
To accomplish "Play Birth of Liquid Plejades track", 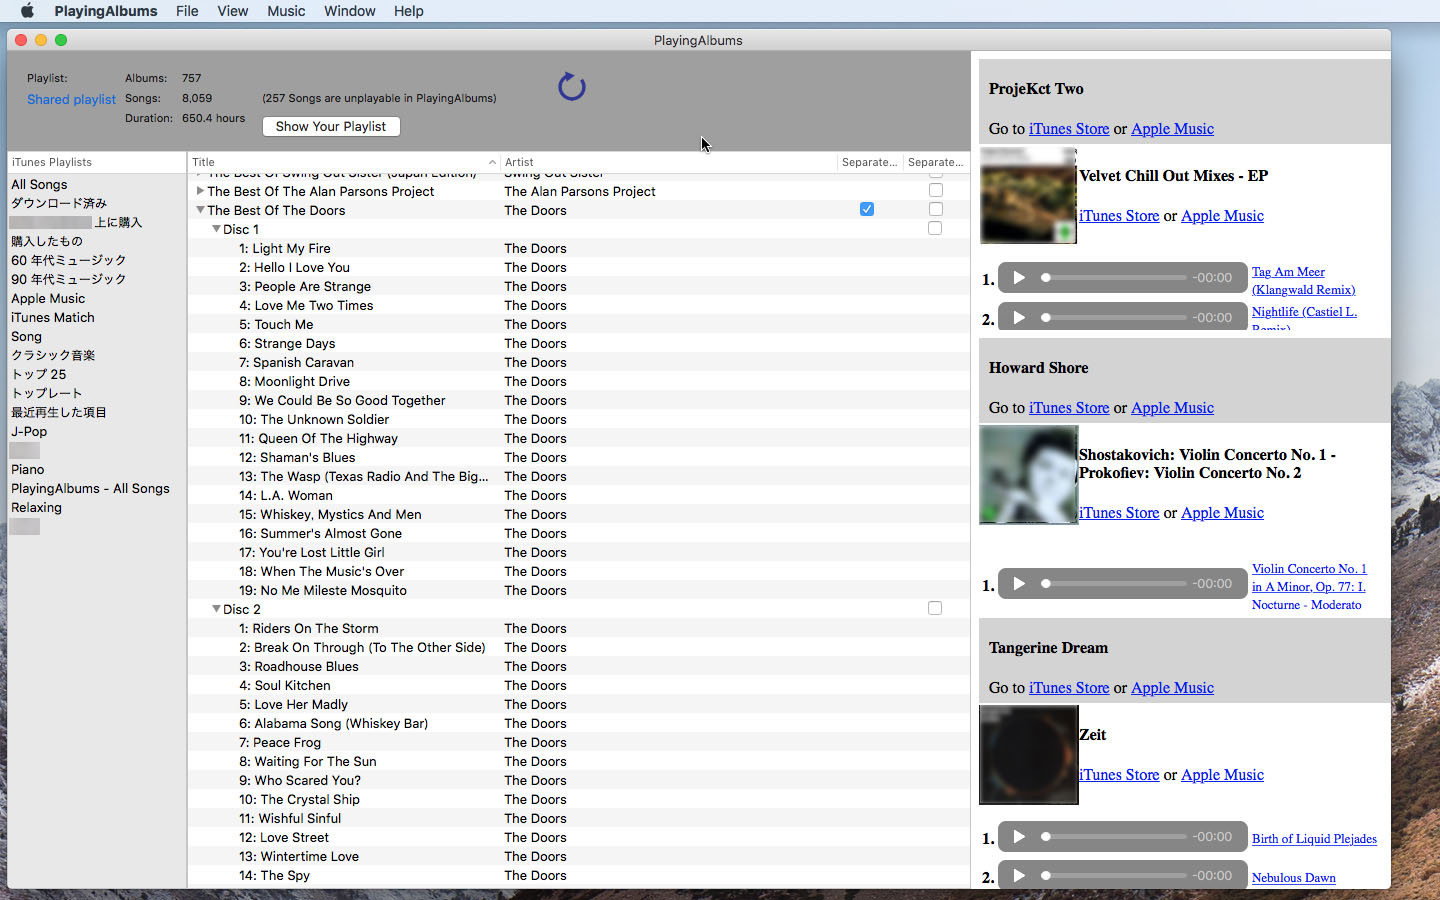I will [x=1019, y=837].
